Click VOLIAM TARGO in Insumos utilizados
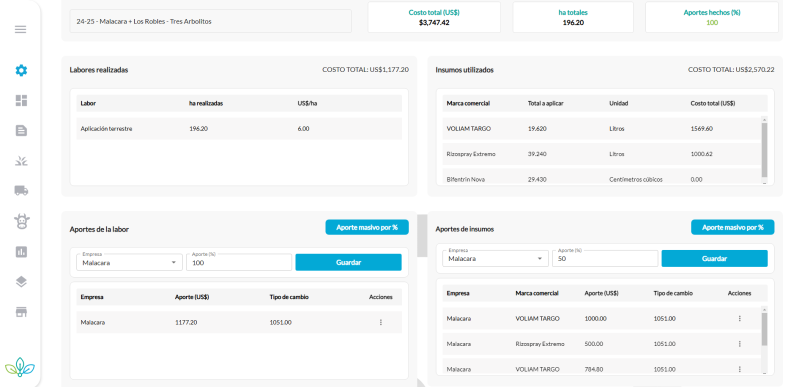This screenshot has width=799, height=387. [x=468, y=128]
